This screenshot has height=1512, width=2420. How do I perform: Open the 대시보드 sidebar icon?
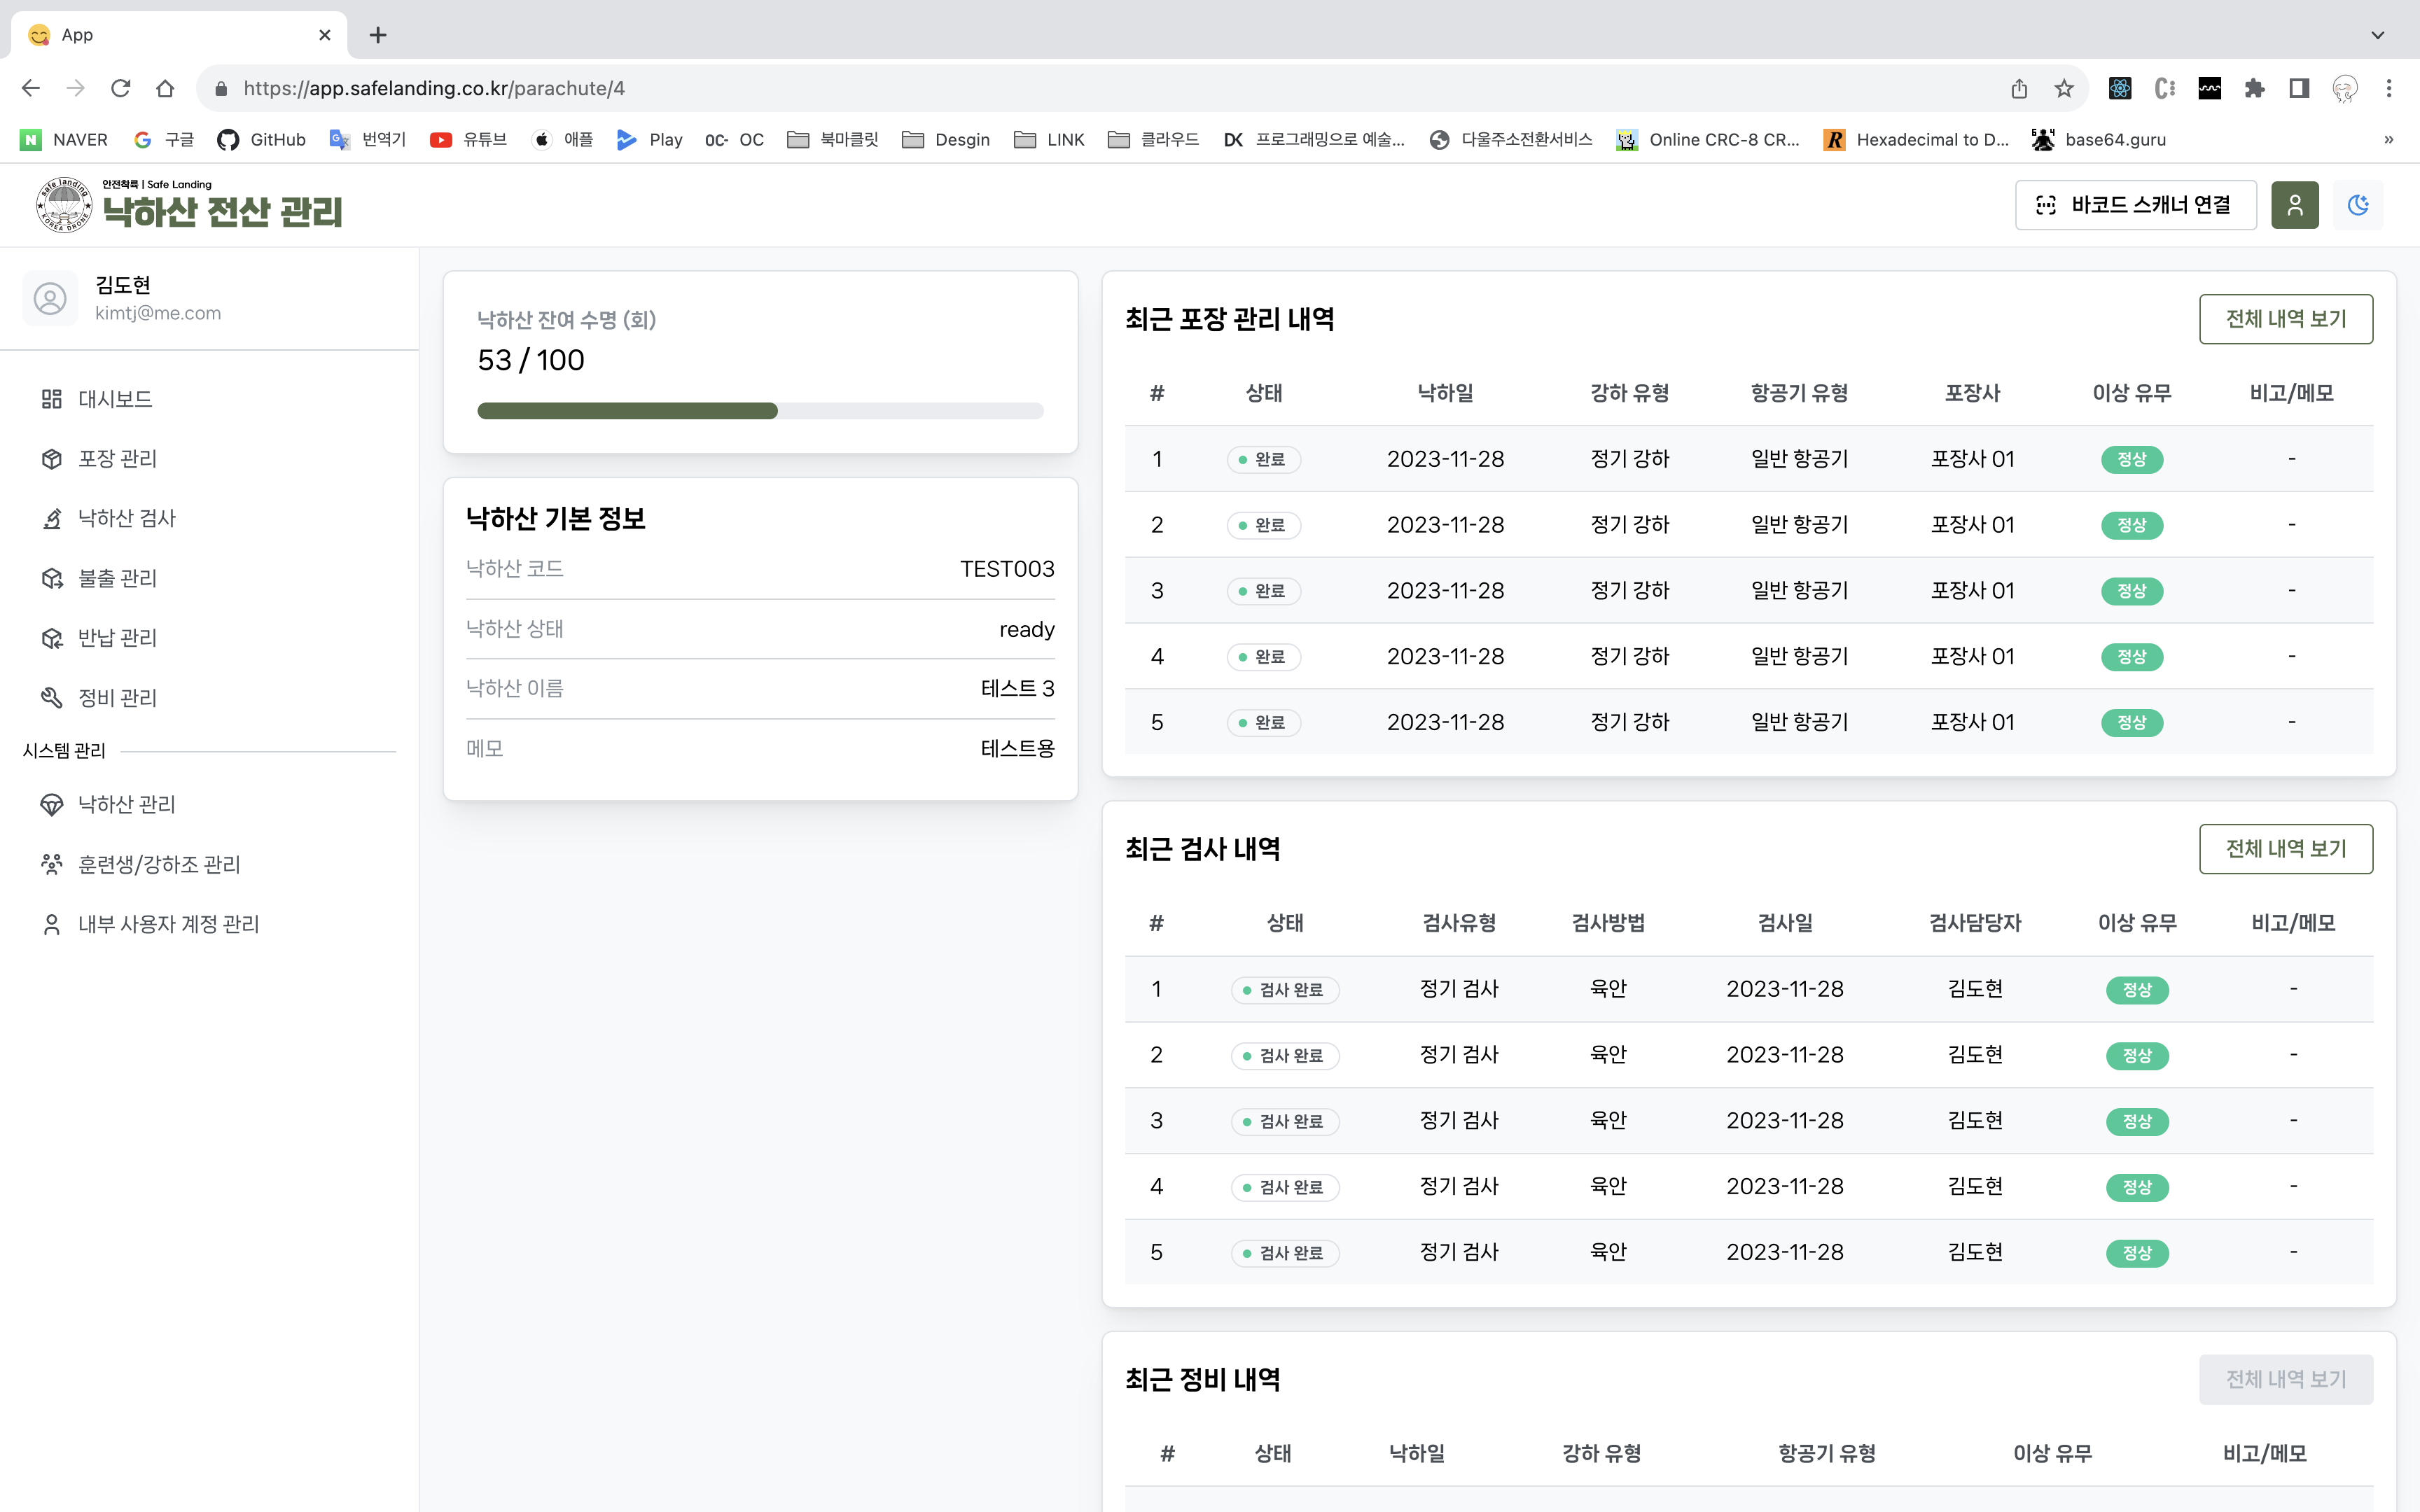click(x=52, y=398)
